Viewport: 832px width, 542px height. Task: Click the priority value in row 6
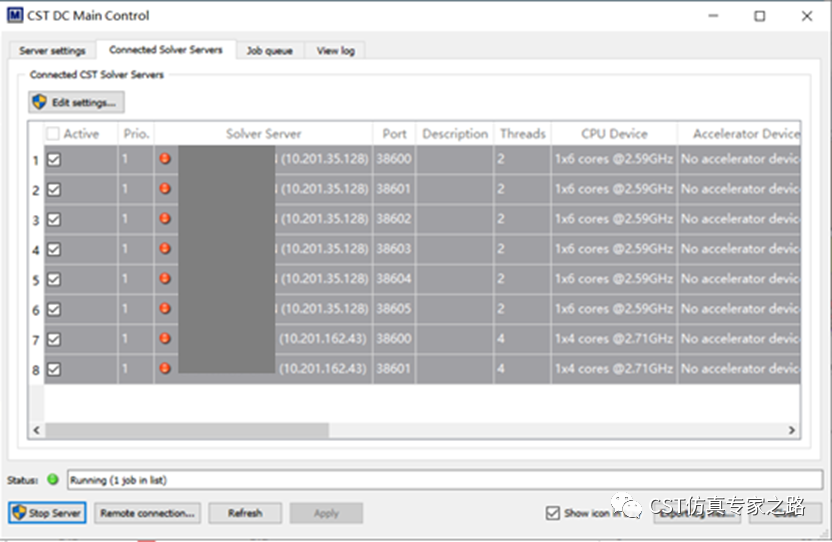click(x=136, y=308)
